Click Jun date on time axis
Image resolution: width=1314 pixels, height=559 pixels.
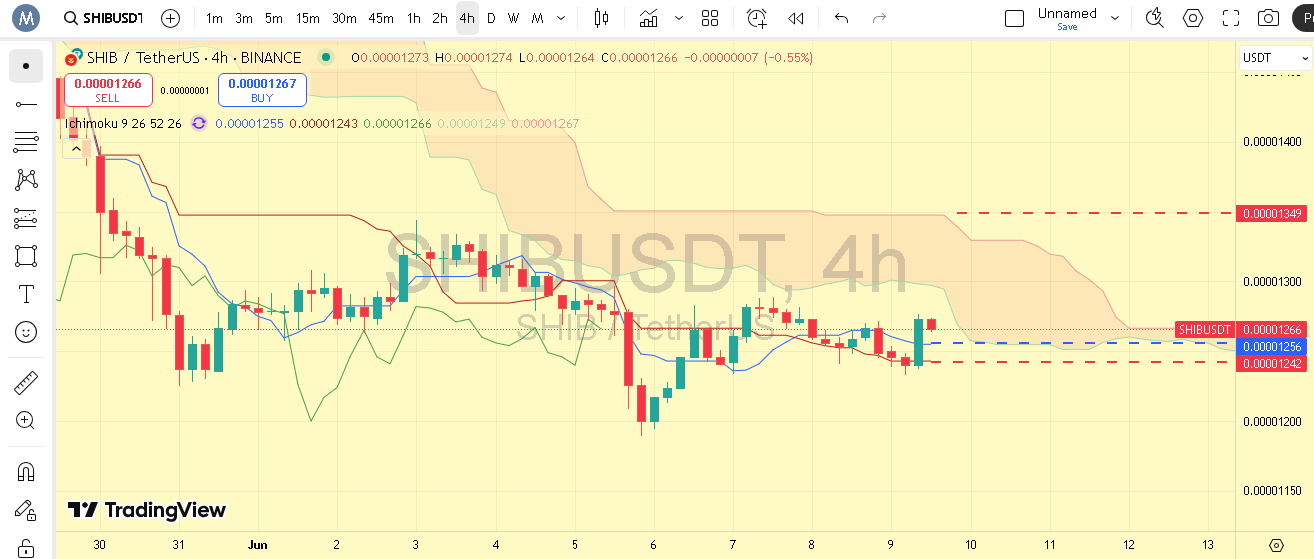pyautogui.click(x=257, y=545)
